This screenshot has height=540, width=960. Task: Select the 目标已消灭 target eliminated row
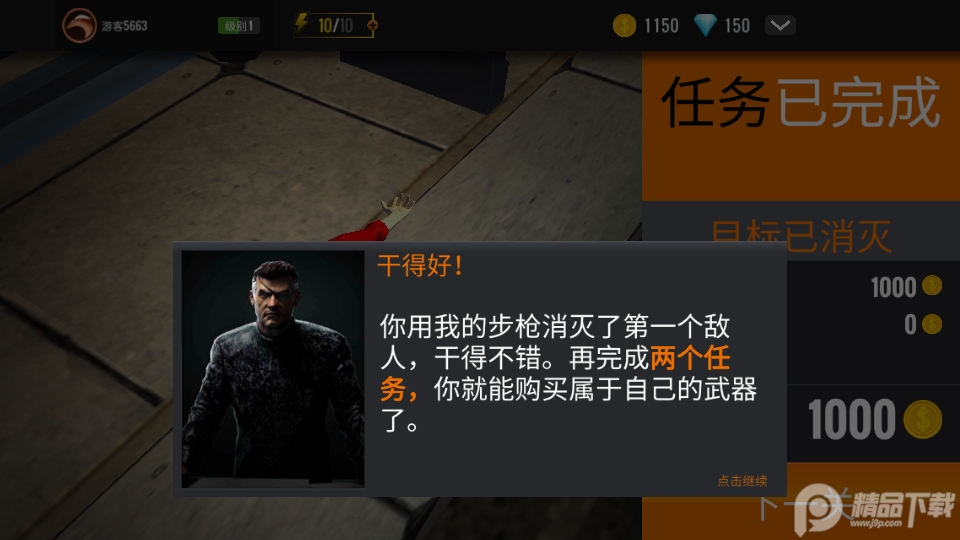[x=801, y=236]
